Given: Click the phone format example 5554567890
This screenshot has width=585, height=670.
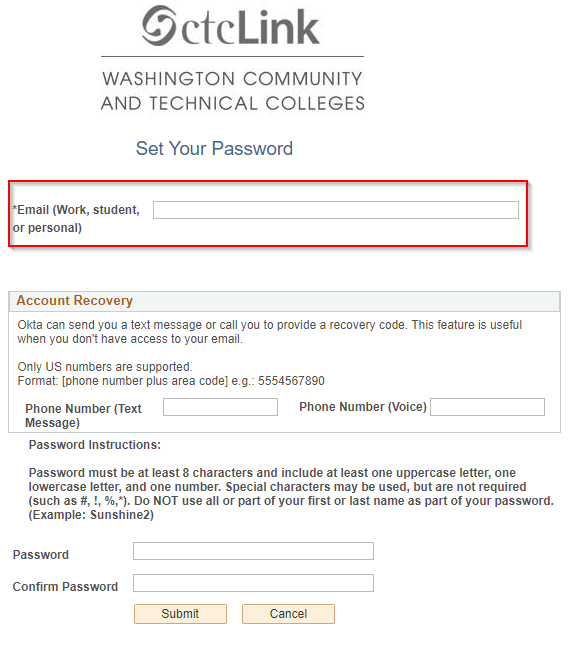Looking at the screenshot, I should click(291, 381).
